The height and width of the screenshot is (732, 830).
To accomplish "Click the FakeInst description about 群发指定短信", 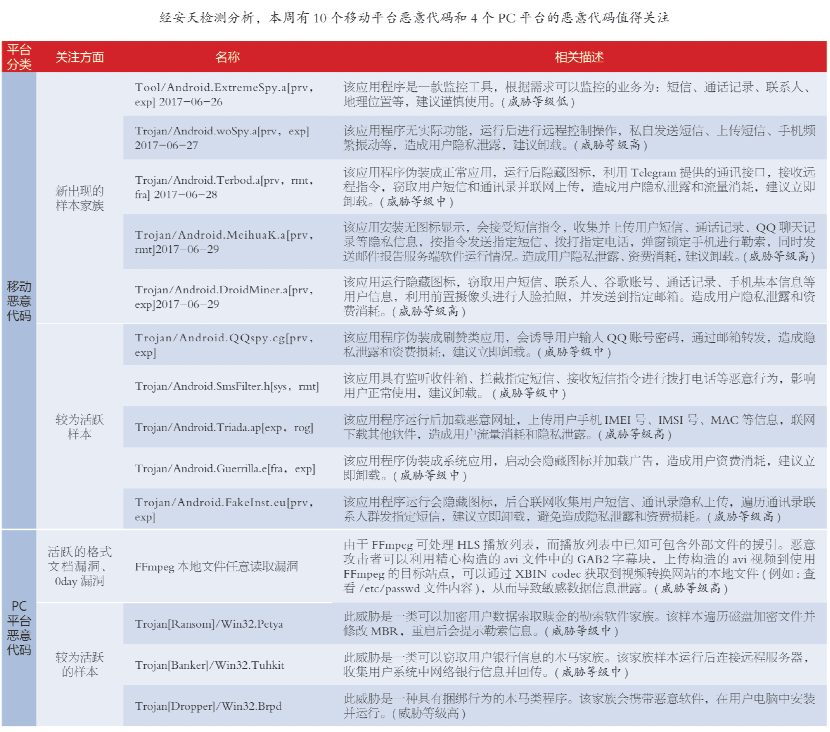I will click(x=579, y=509).
